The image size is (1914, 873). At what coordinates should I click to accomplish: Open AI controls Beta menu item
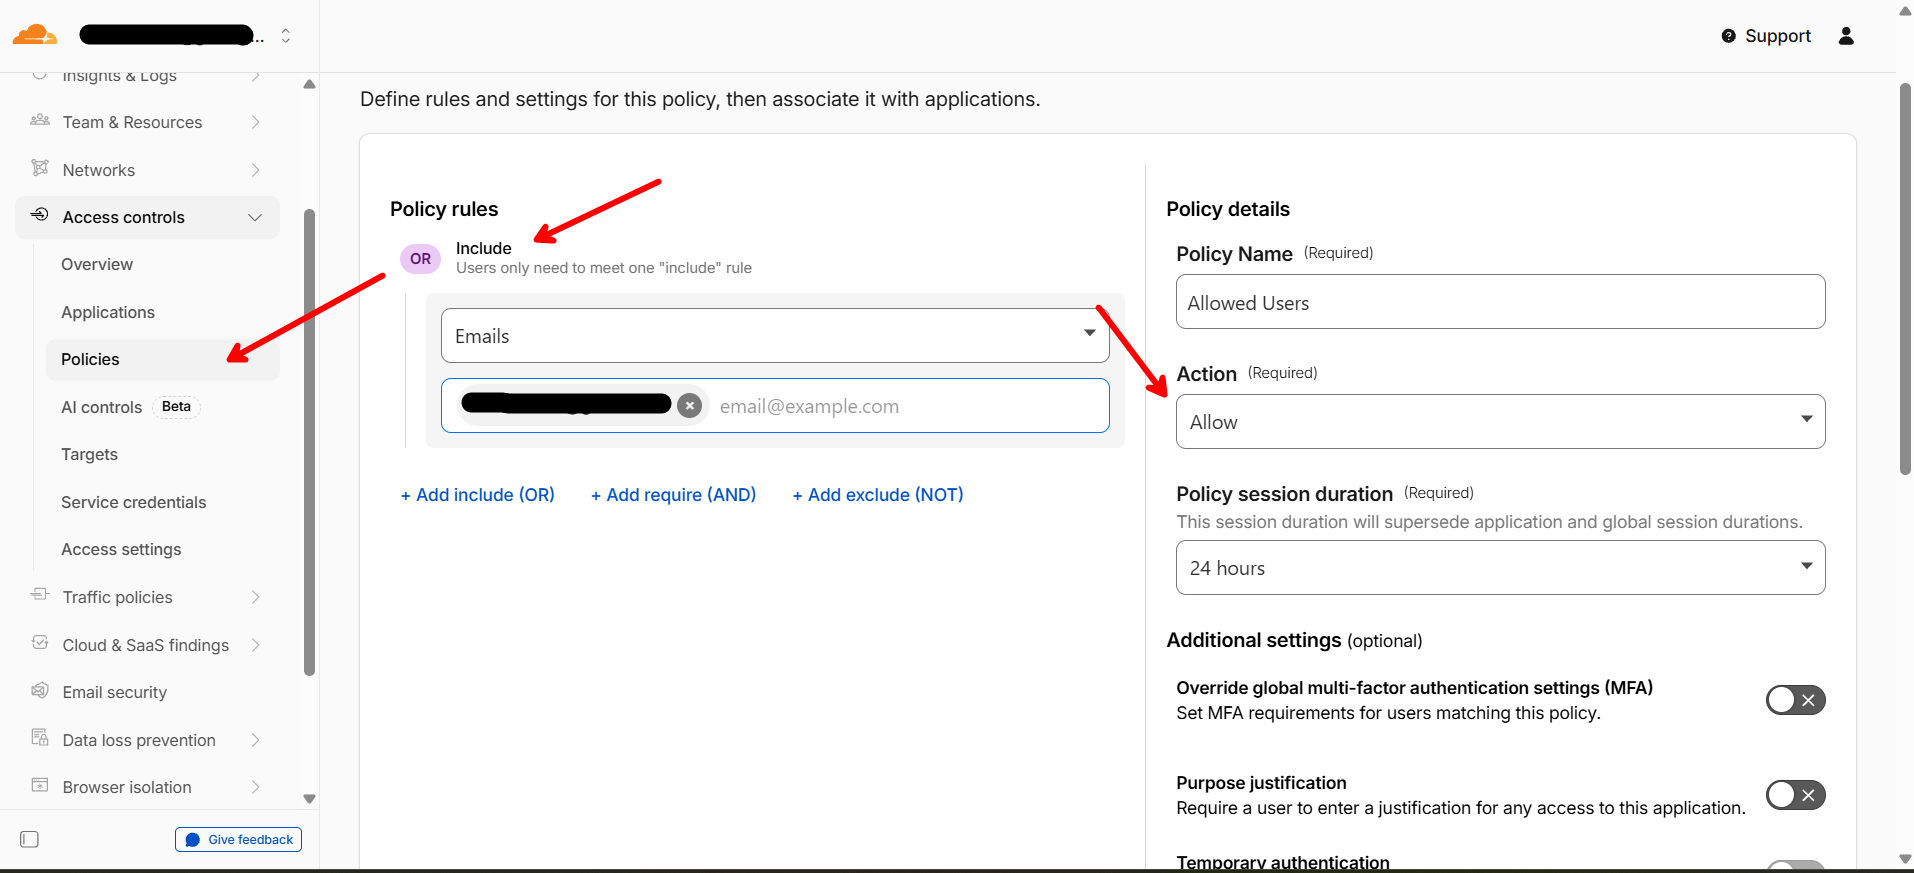pyautogui.click(x=130, y=407)
